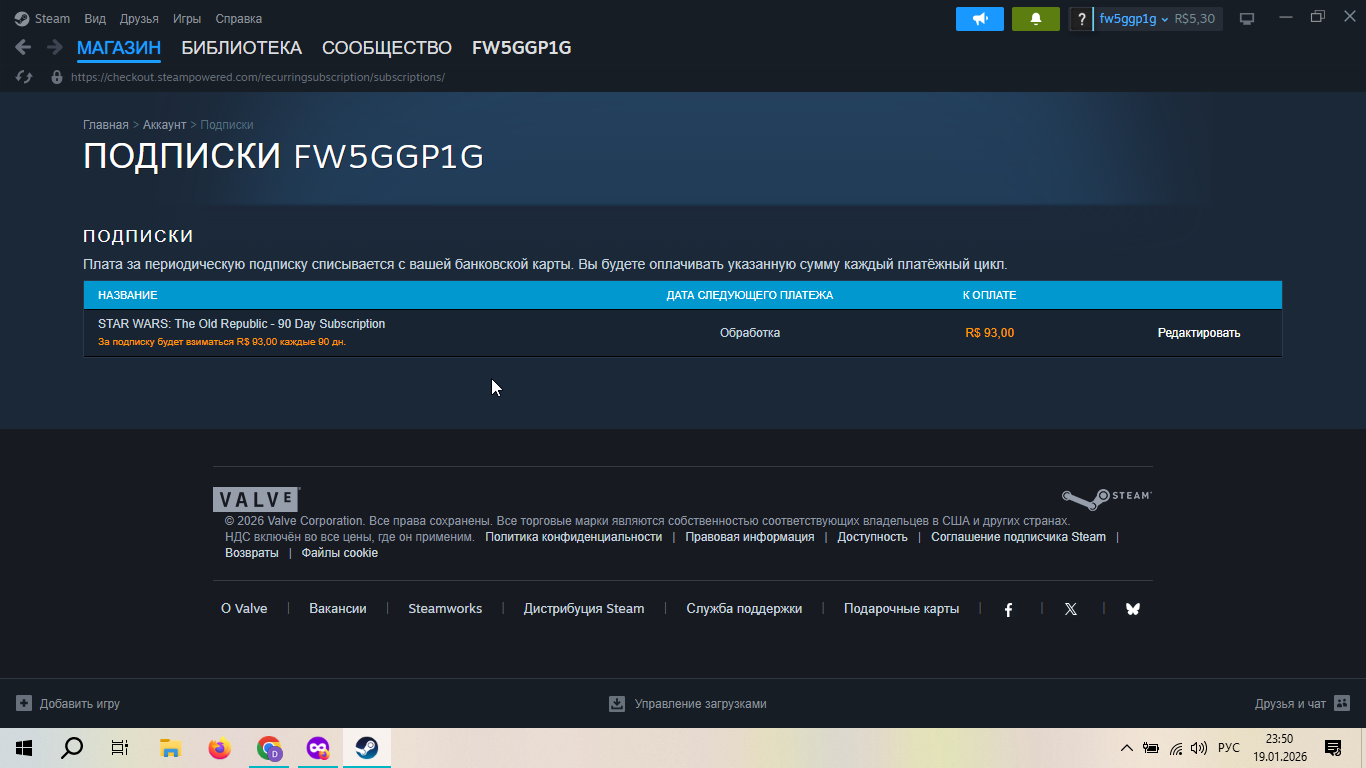Open Вакансии footer link
The image size is (1366, 768).
click(x=338, y=609)
